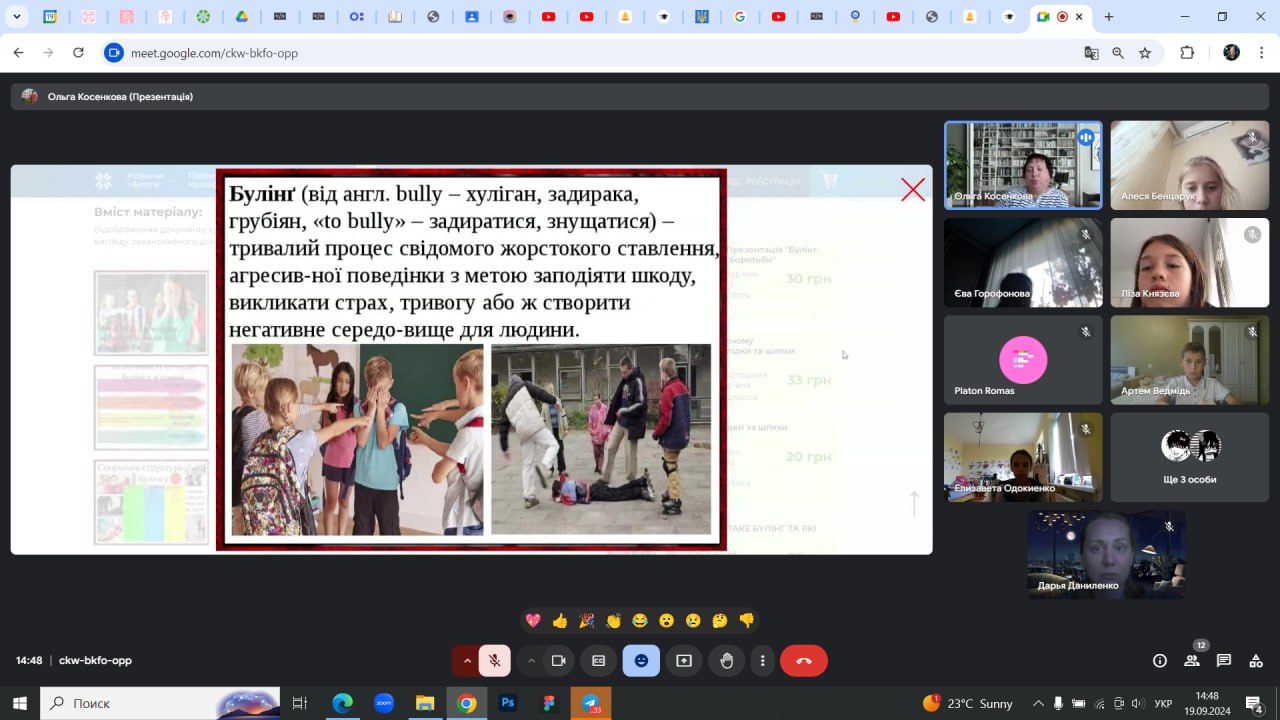Show the participants list
The height and width of the screenshot is (720, 1280).
pos(1192,661)
